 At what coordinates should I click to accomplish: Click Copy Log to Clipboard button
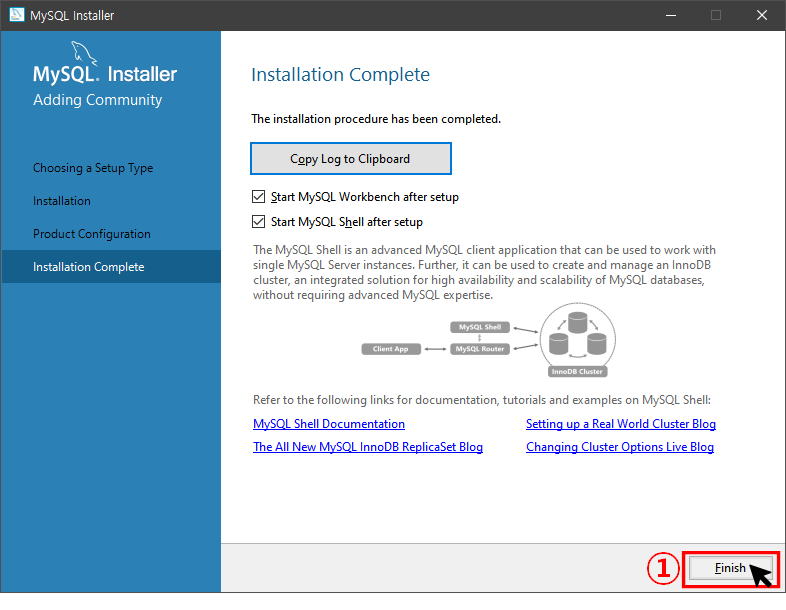point(350,158)
